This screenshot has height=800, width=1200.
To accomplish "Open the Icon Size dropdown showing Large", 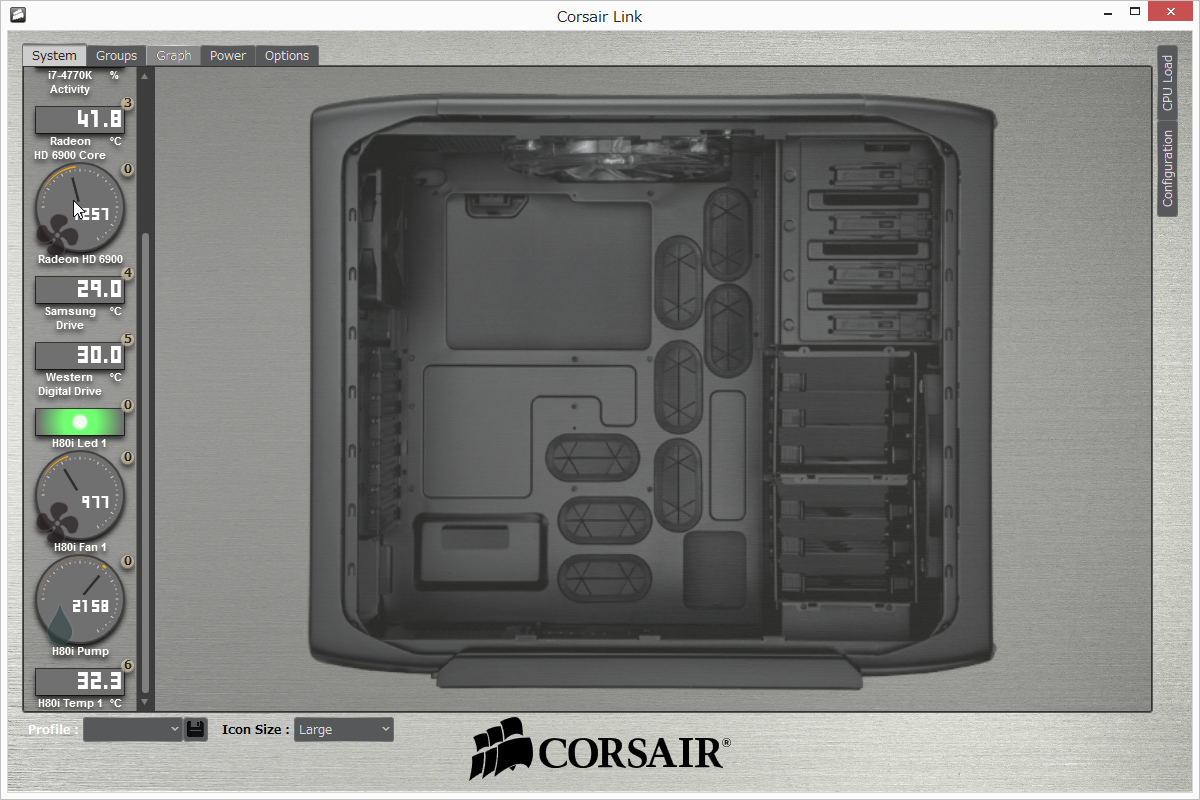I will point(344,730).
